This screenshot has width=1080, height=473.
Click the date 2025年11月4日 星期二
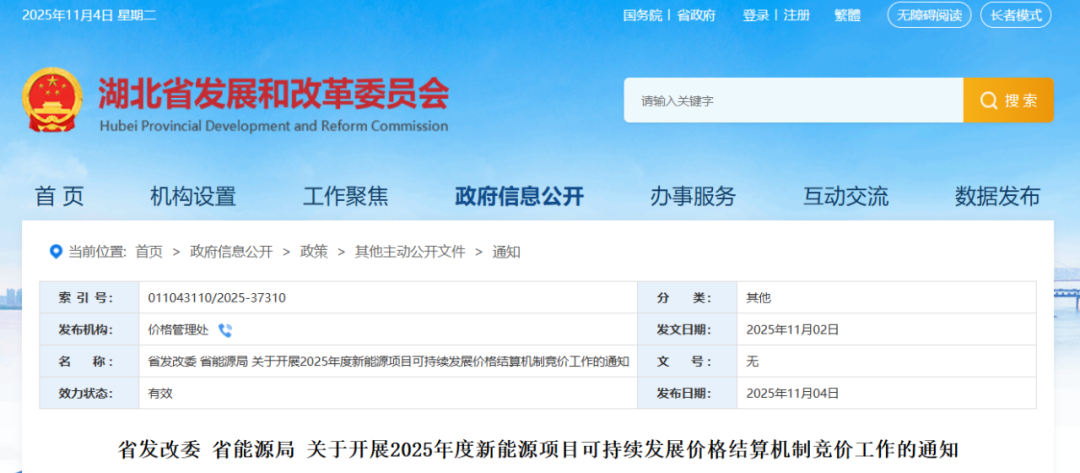point(90,15)
